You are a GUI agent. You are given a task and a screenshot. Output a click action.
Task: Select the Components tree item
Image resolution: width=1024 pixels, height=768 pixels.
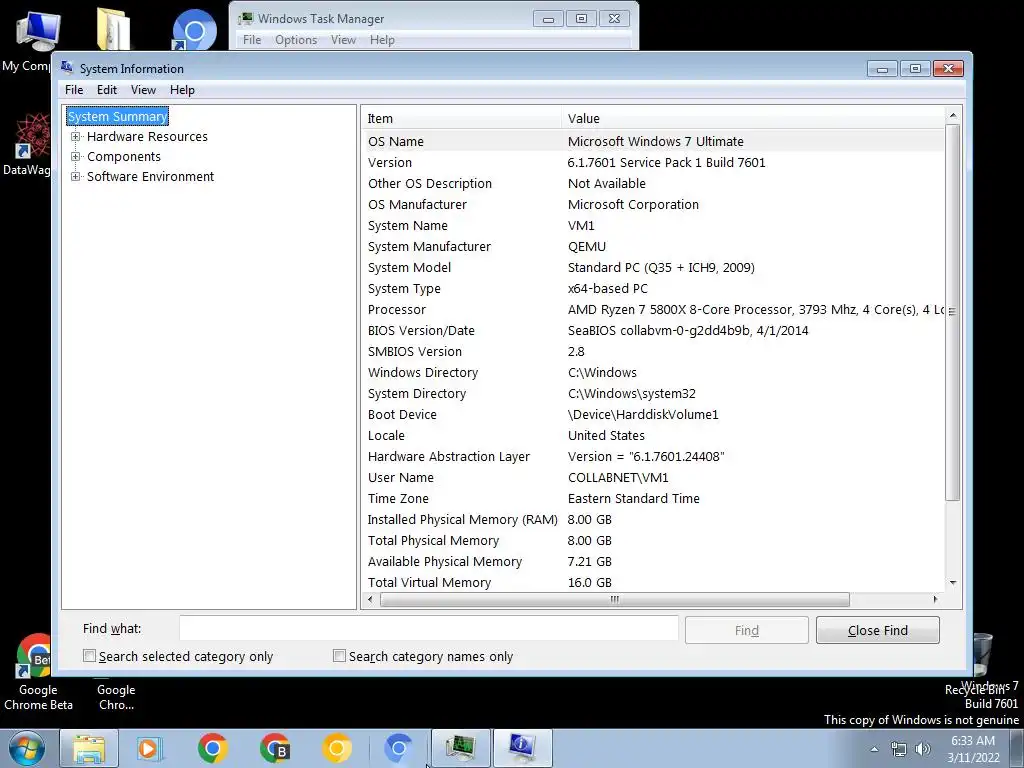point(123,157)
